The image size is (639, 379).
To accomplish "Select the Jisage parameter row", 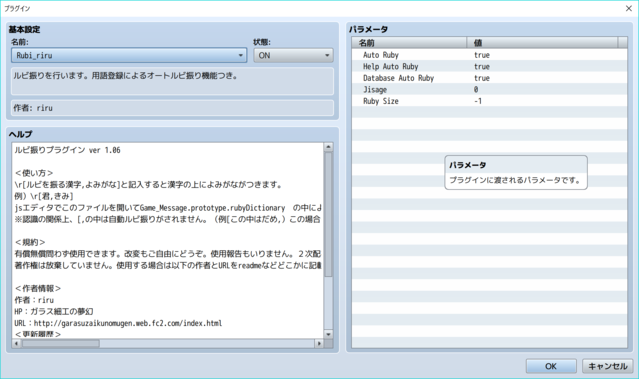I will [489, 89].
